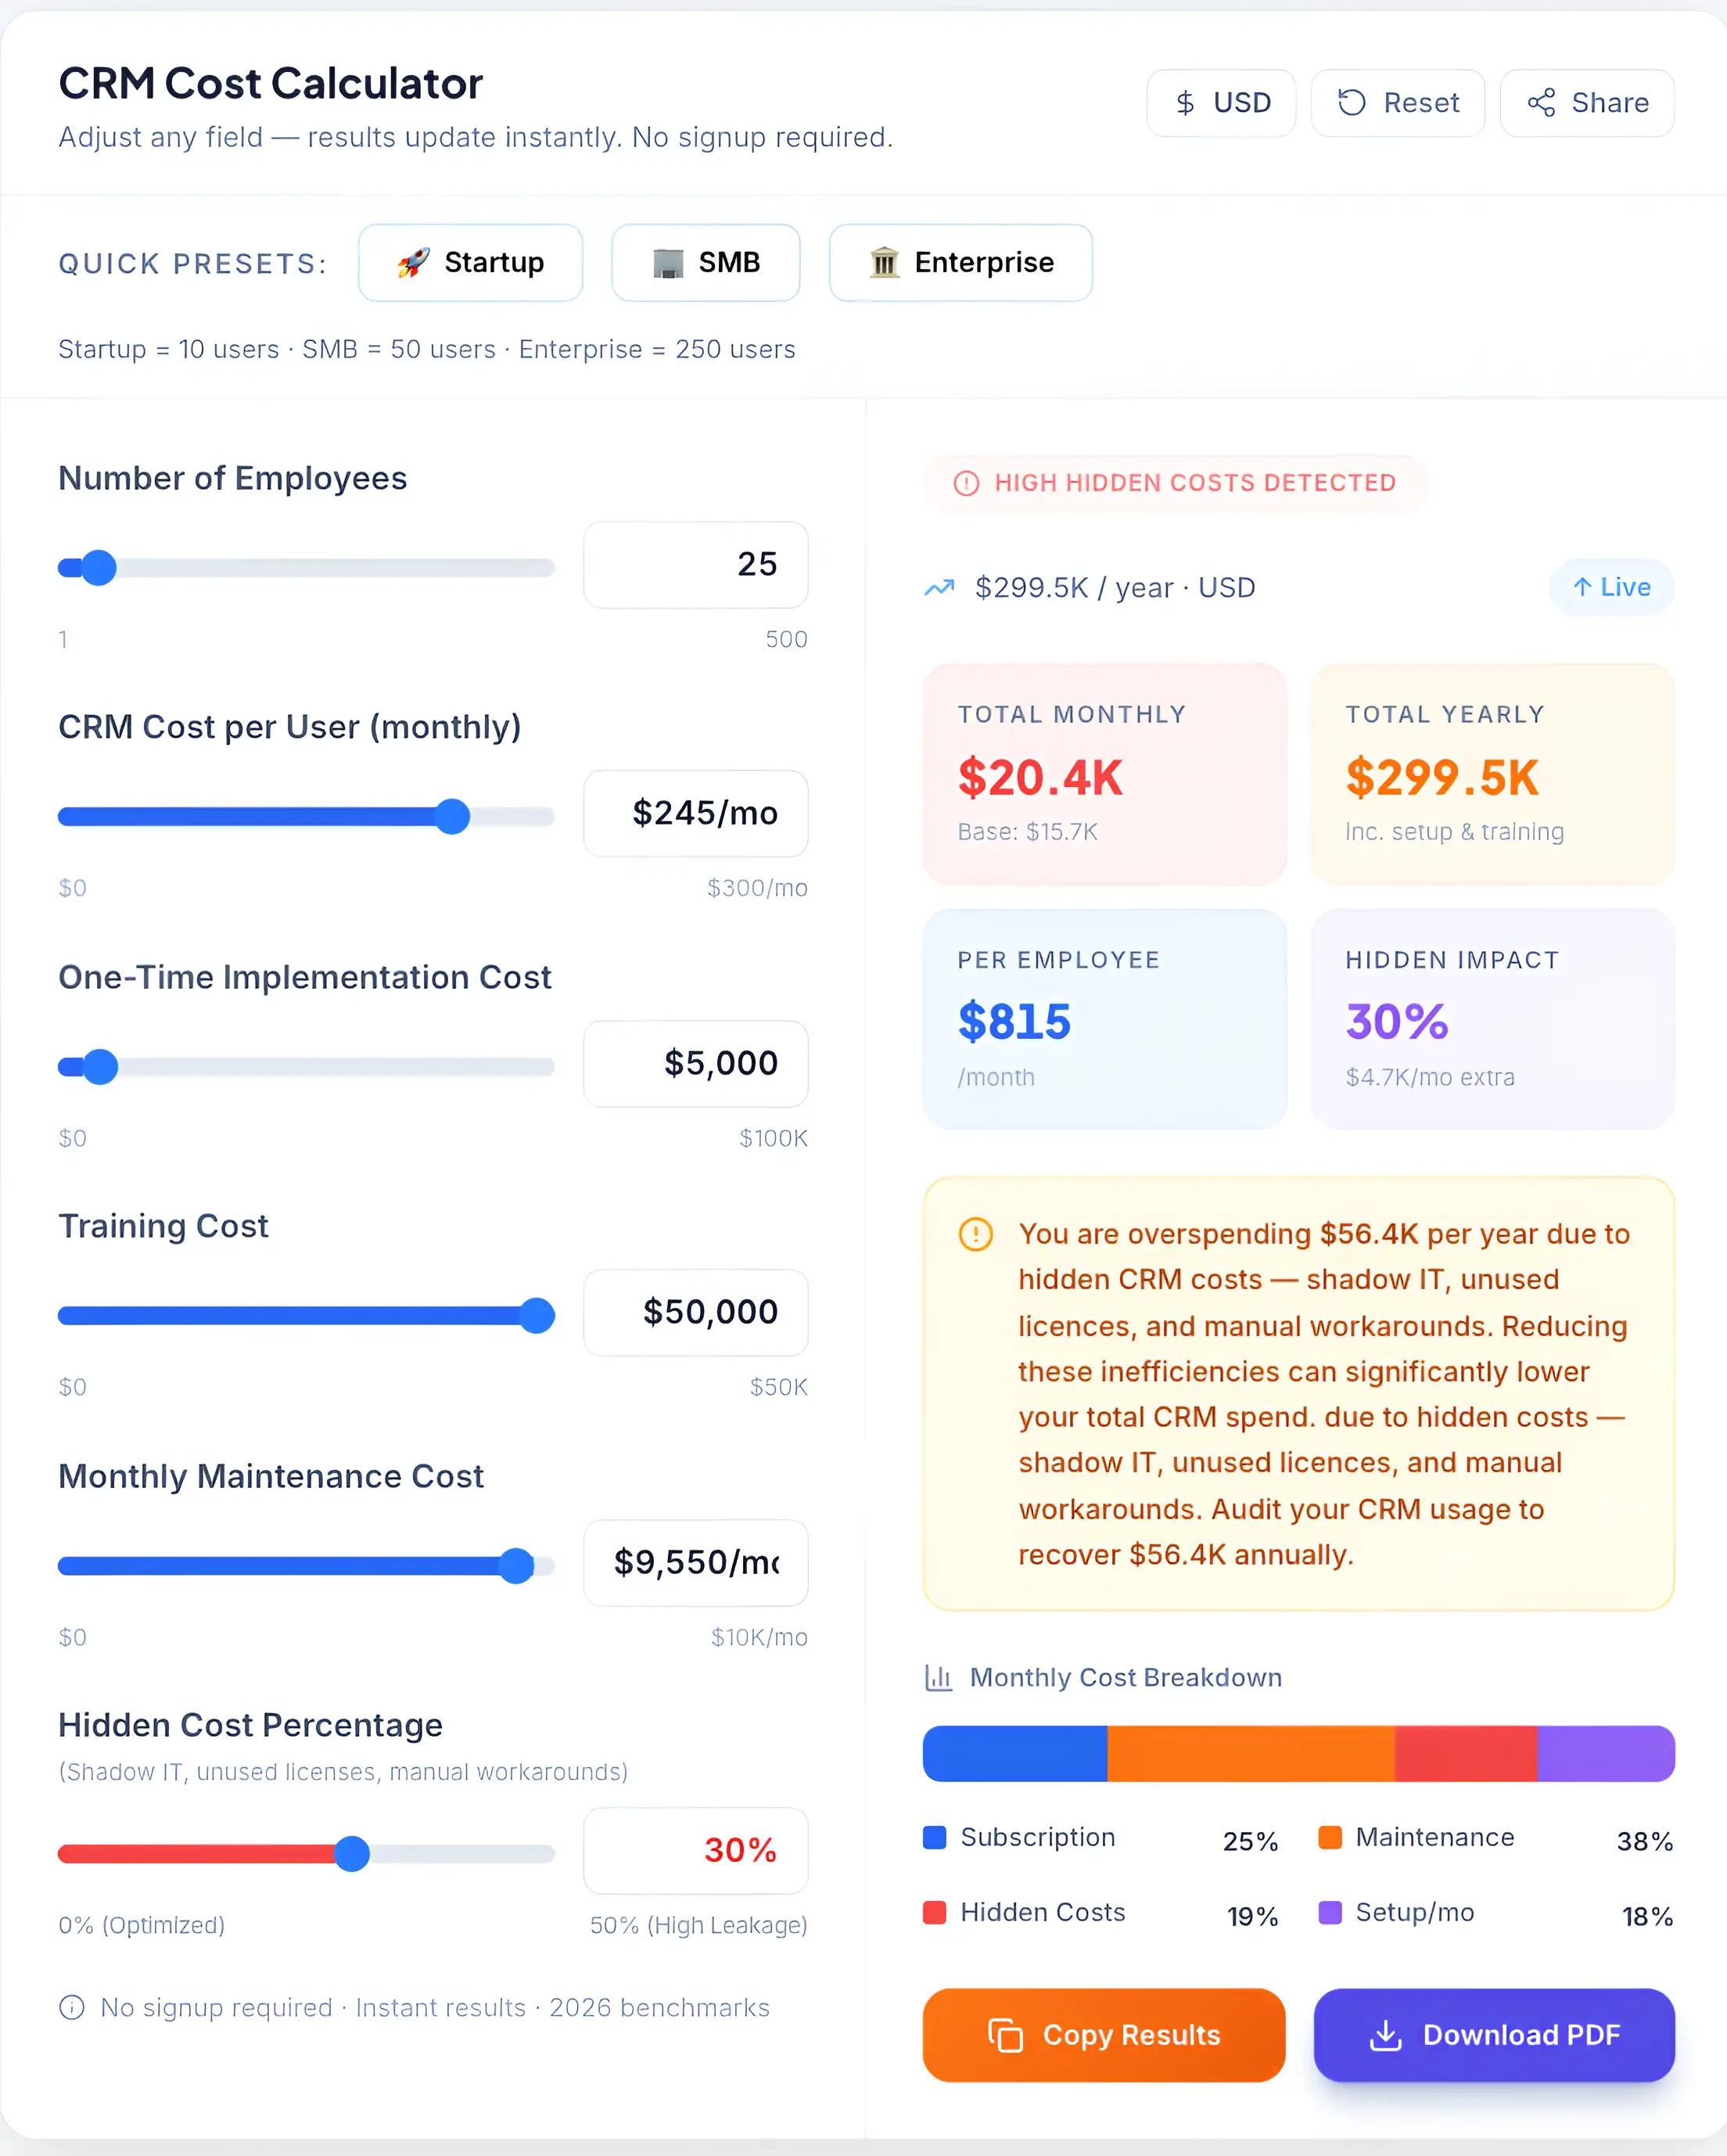1727x2156 pixels.
Task: Click the CRM Cost per User slider handle
Action: [452, 816]
